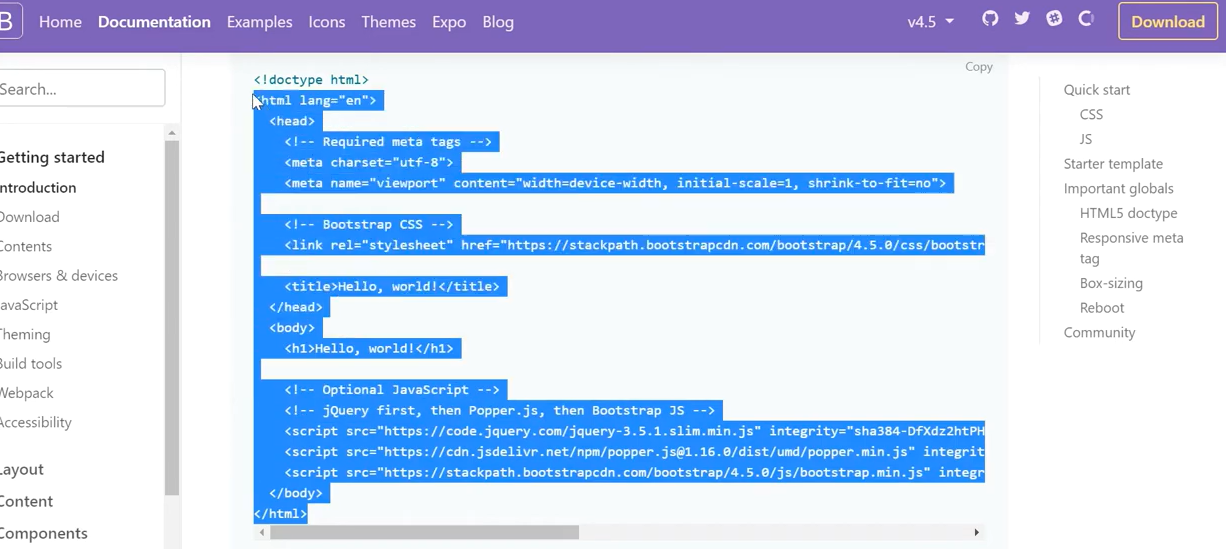Focus the Search docs field
This screenshot has width=1226, height=549.
[x=82, y=88]
